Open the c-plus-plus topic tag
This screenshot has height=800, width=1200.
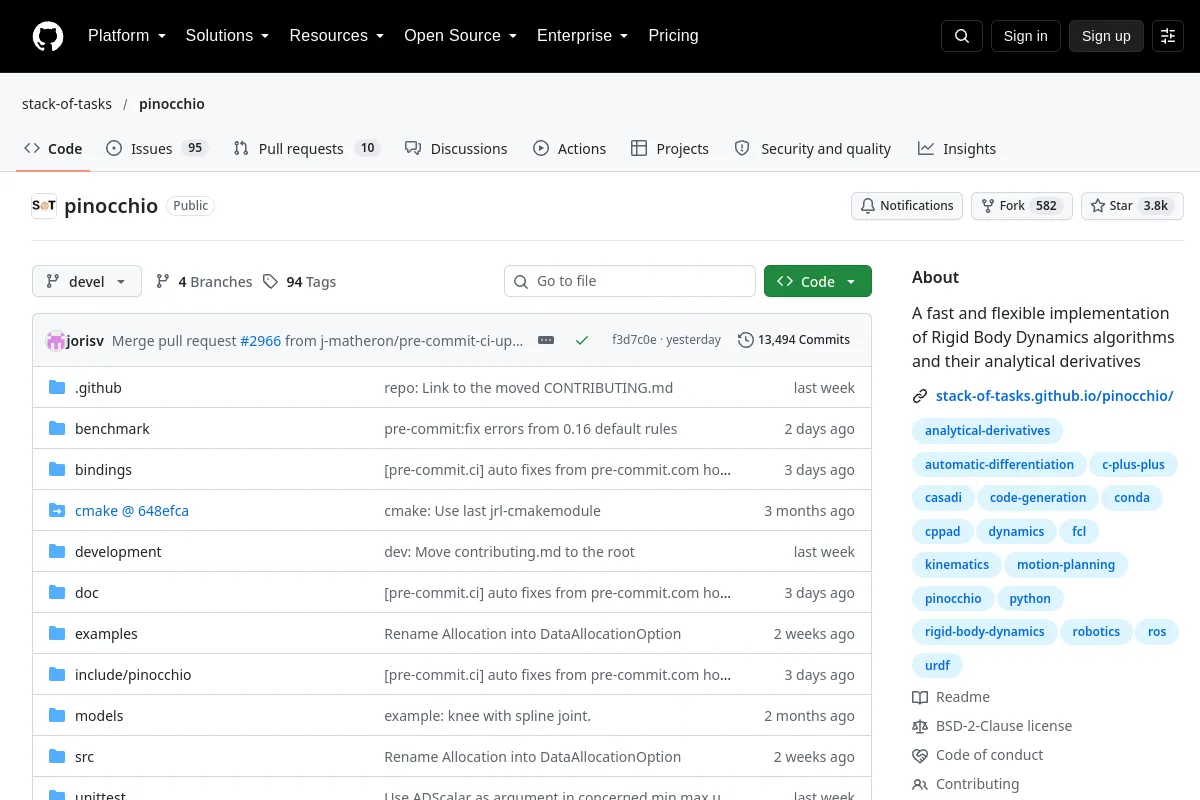[x=1133, y=464]
